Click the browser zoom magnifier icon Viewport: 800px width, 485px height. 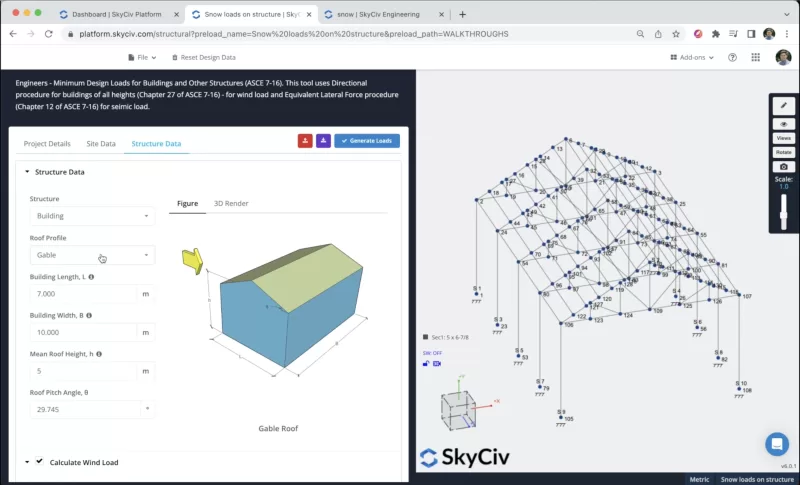640,34
